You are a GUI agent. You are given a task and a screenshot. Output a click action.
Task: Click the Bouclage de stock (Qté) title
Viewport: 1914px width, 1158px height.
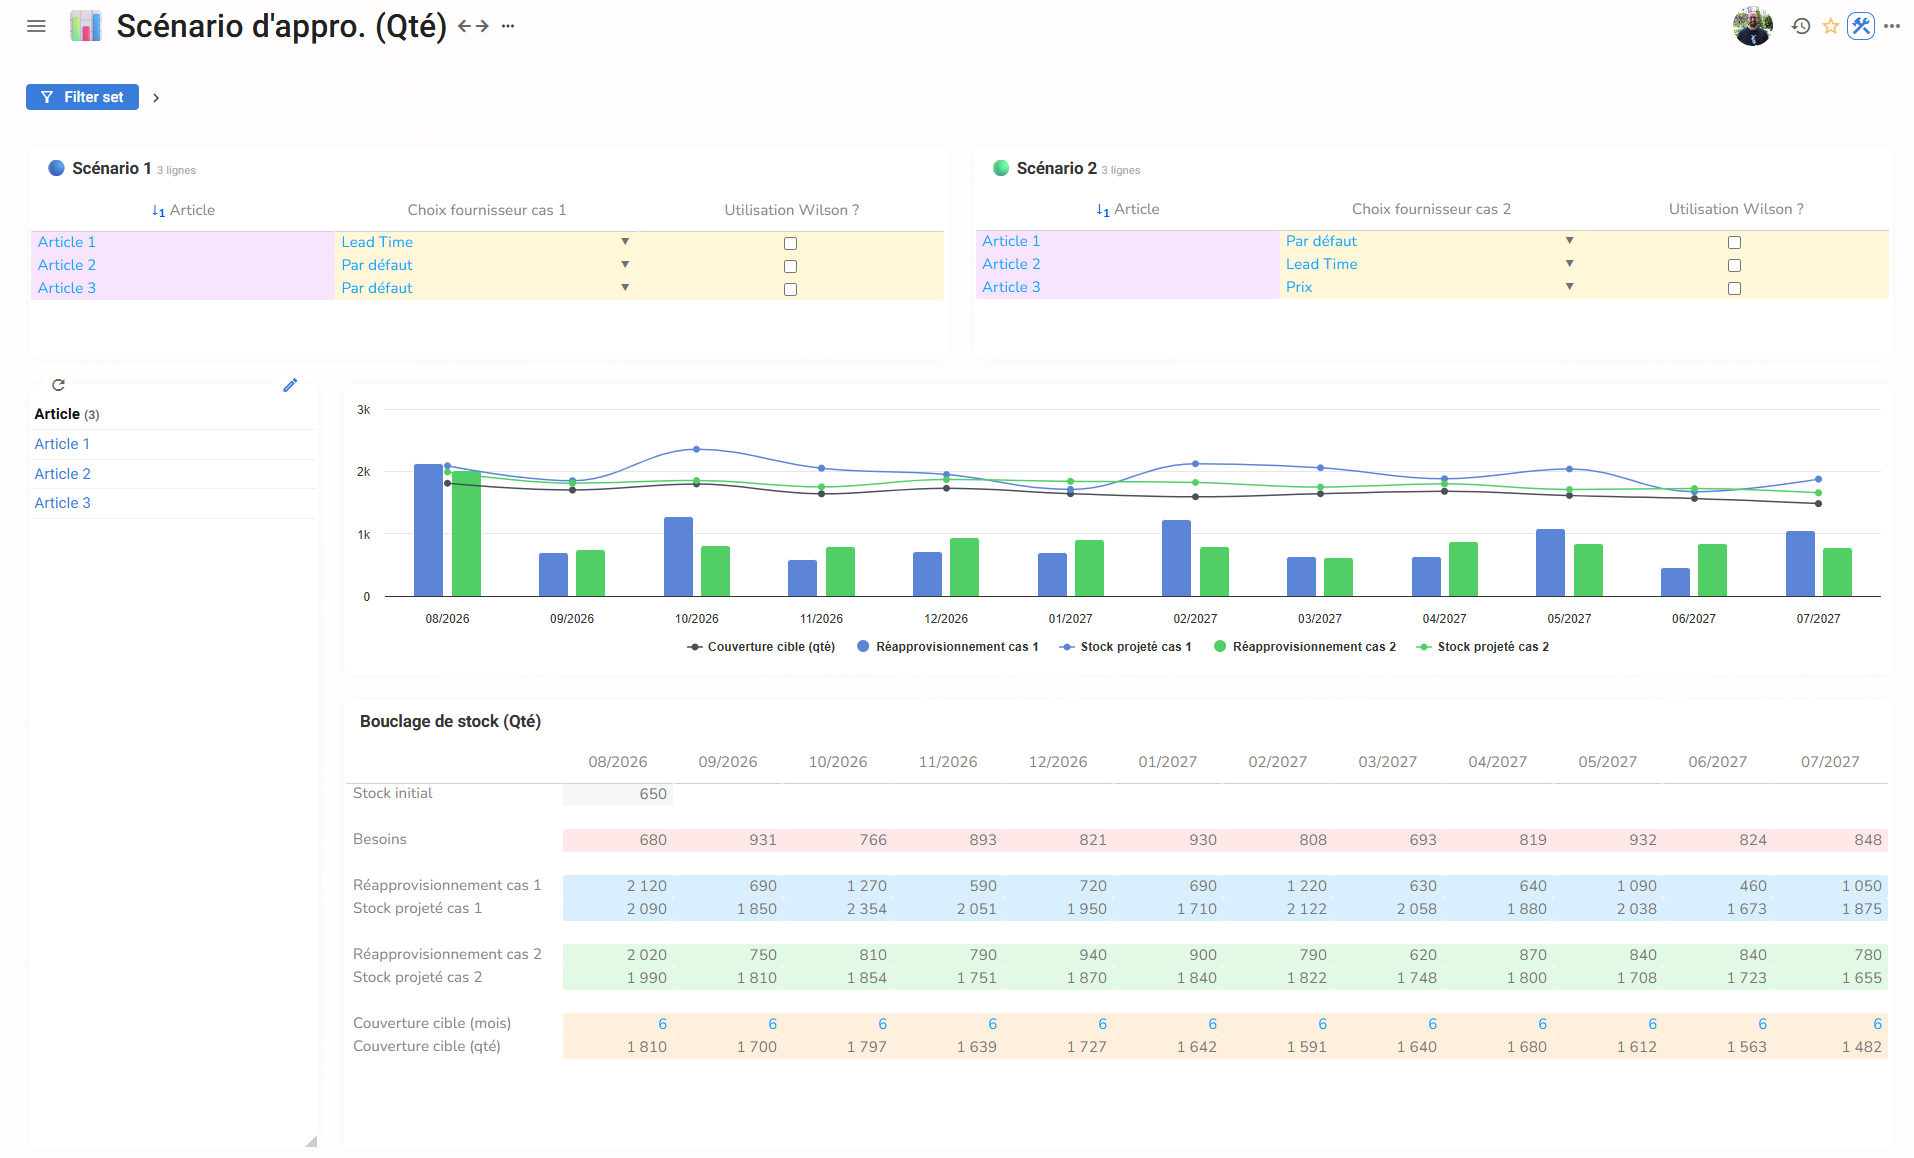pos(450,722)
